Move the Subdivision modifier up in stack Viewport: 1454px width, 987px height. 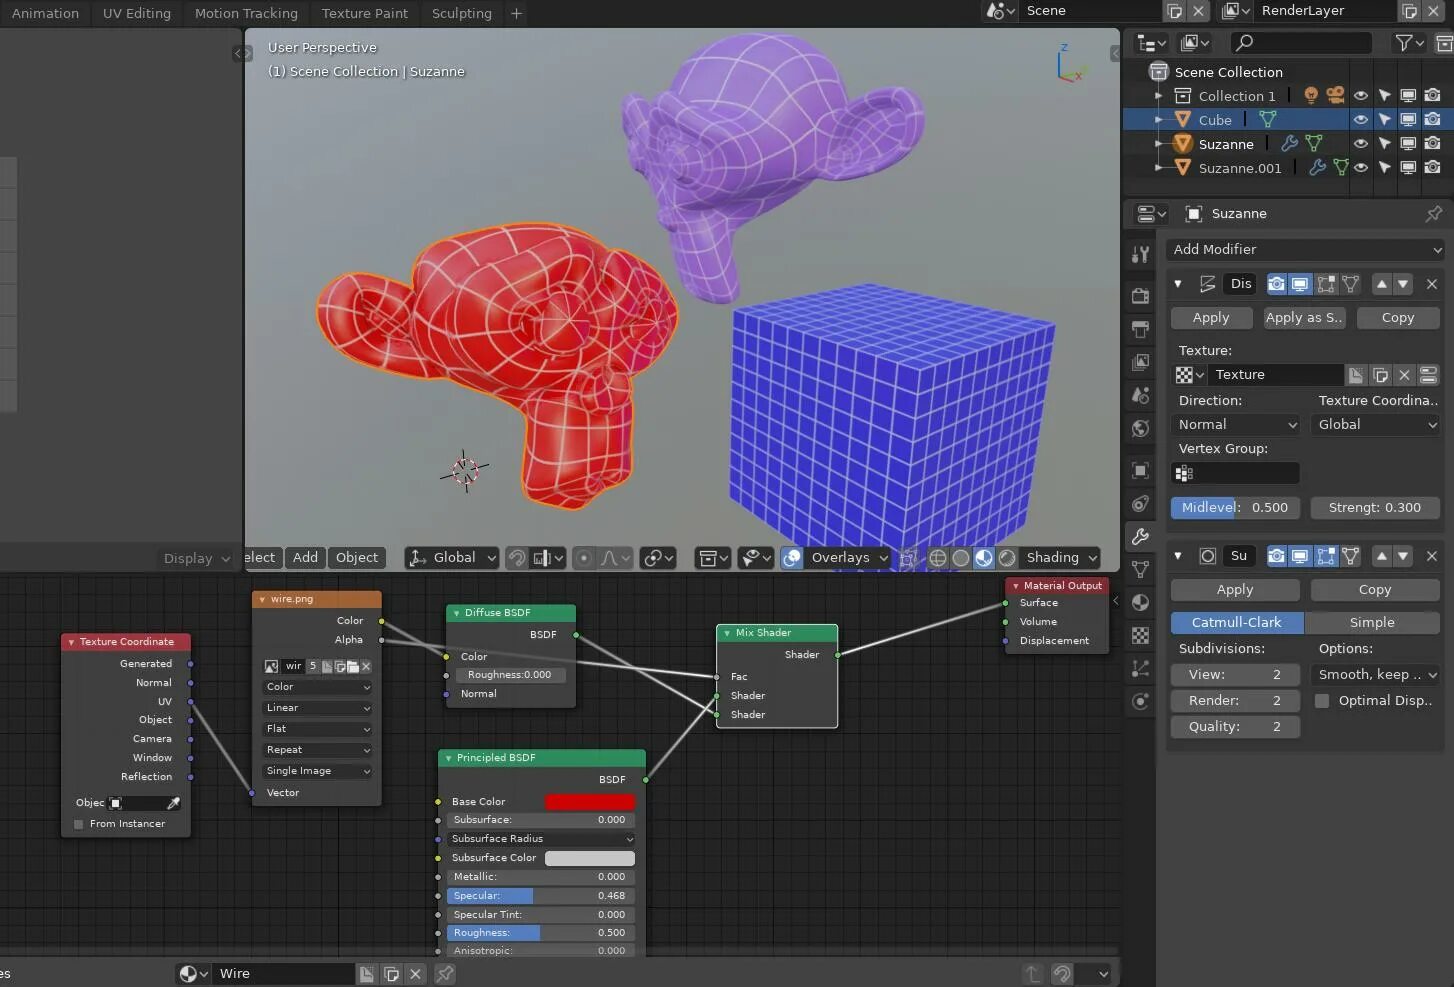(1381, 556)
